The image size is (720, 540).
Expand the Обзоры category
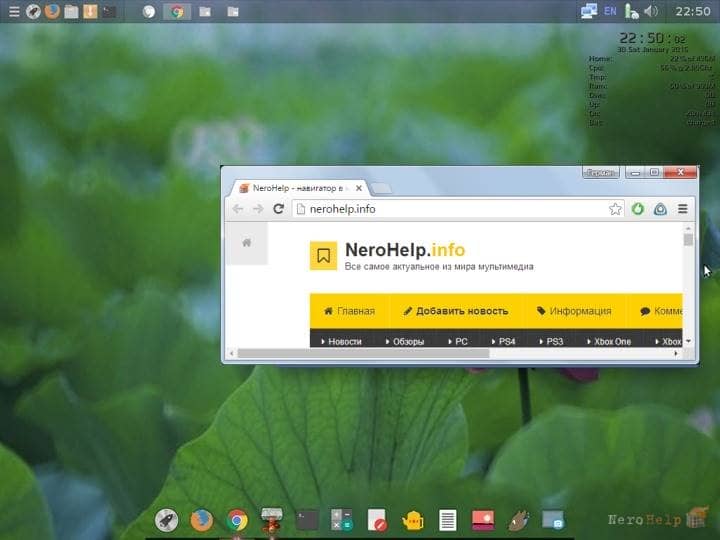(405, 341)
